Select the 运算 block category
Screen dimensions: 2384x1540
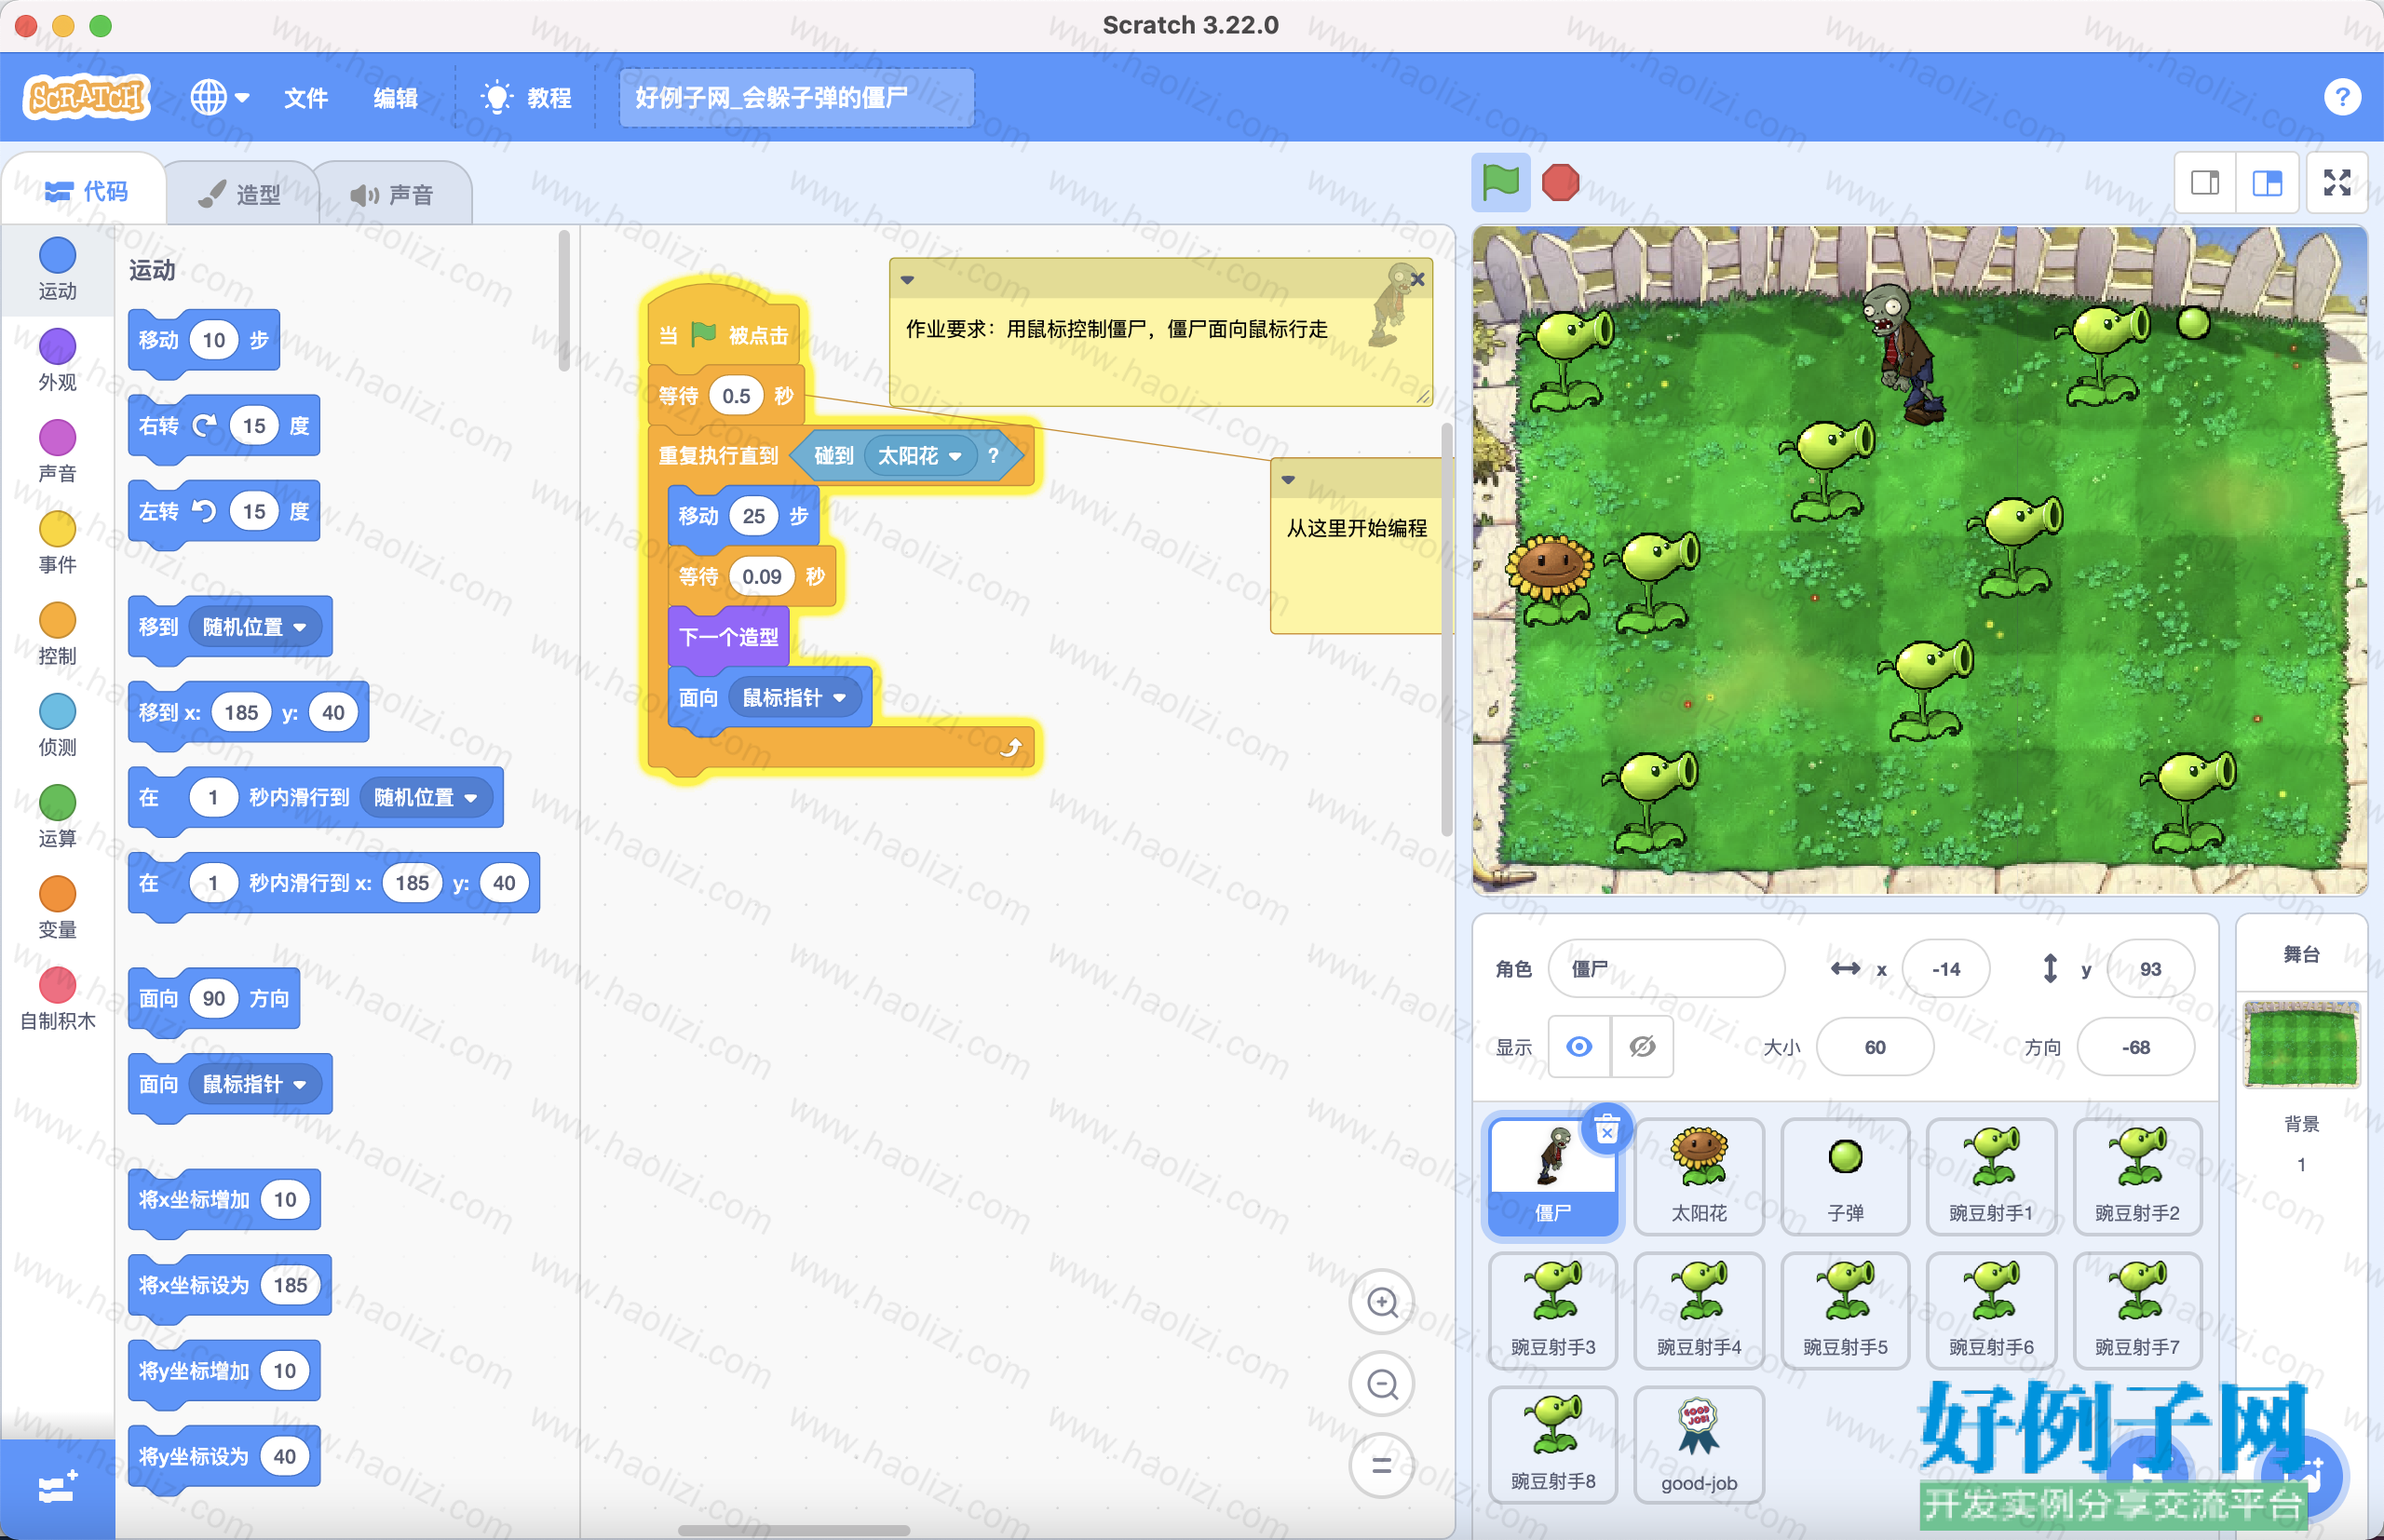point(57,816)
